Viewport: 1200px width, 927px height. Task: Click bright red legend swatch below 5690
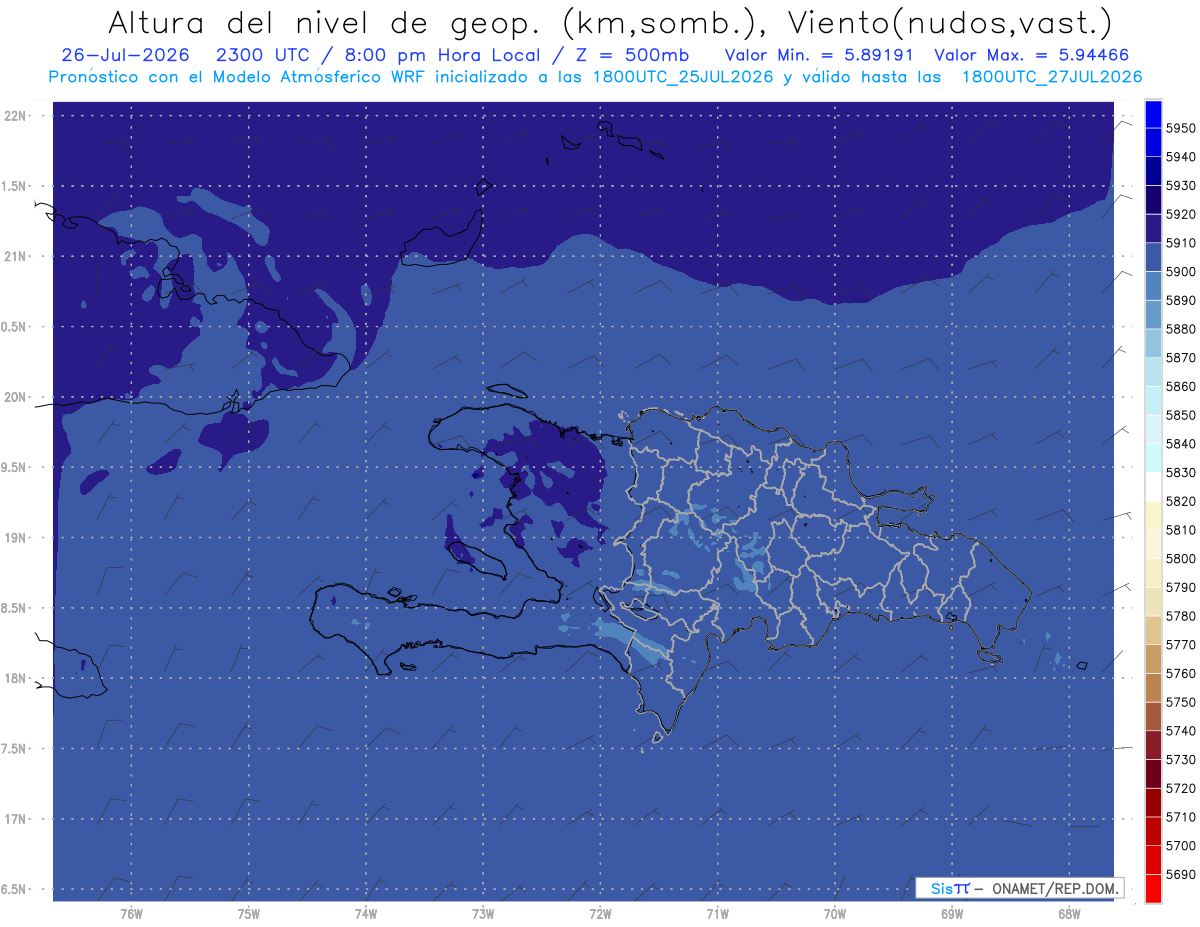pos(1153,888)
